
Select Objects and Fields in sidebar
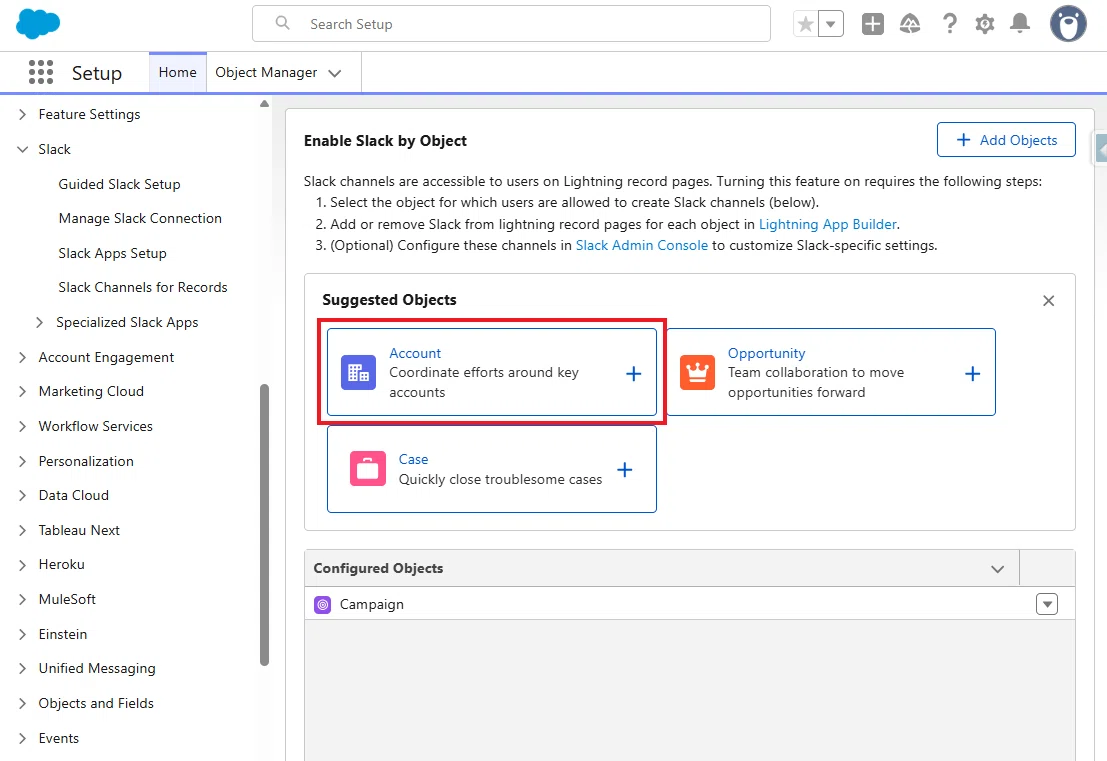96,704
